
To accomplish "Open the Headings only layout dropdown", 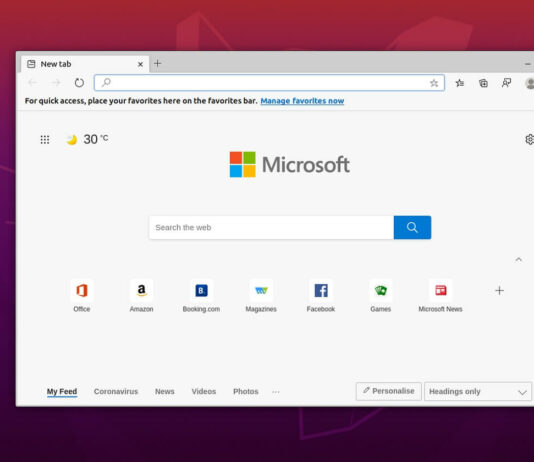I will click(478, 392).
